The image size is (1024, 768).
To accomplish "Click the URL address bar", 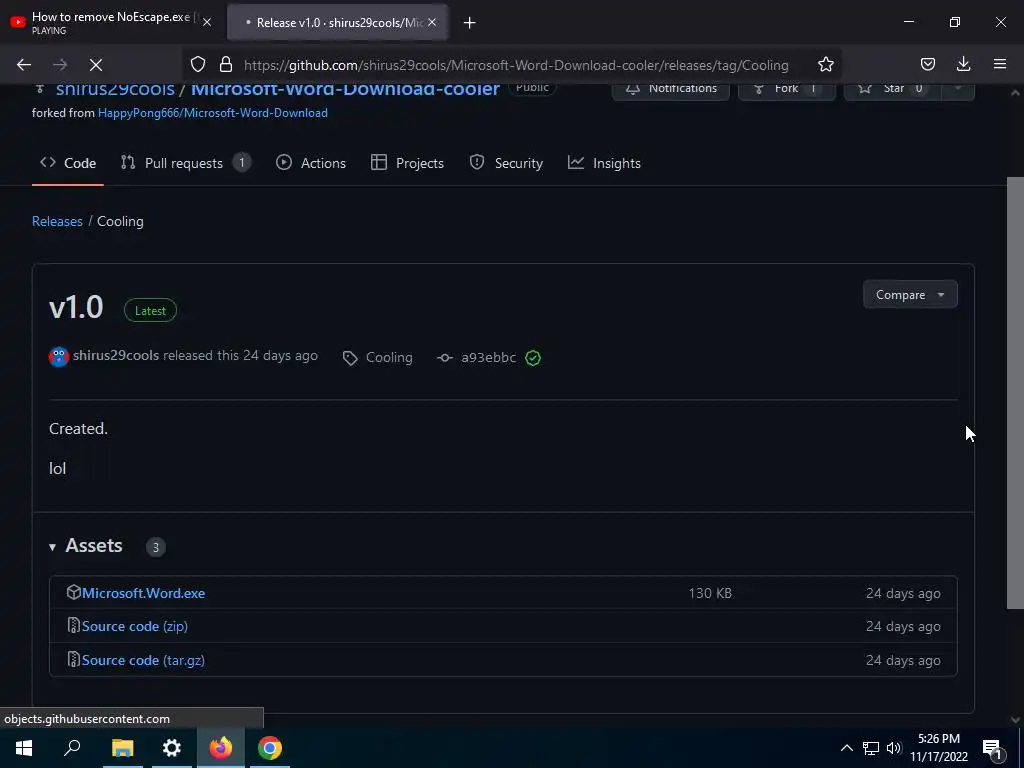I will (516, 65).
